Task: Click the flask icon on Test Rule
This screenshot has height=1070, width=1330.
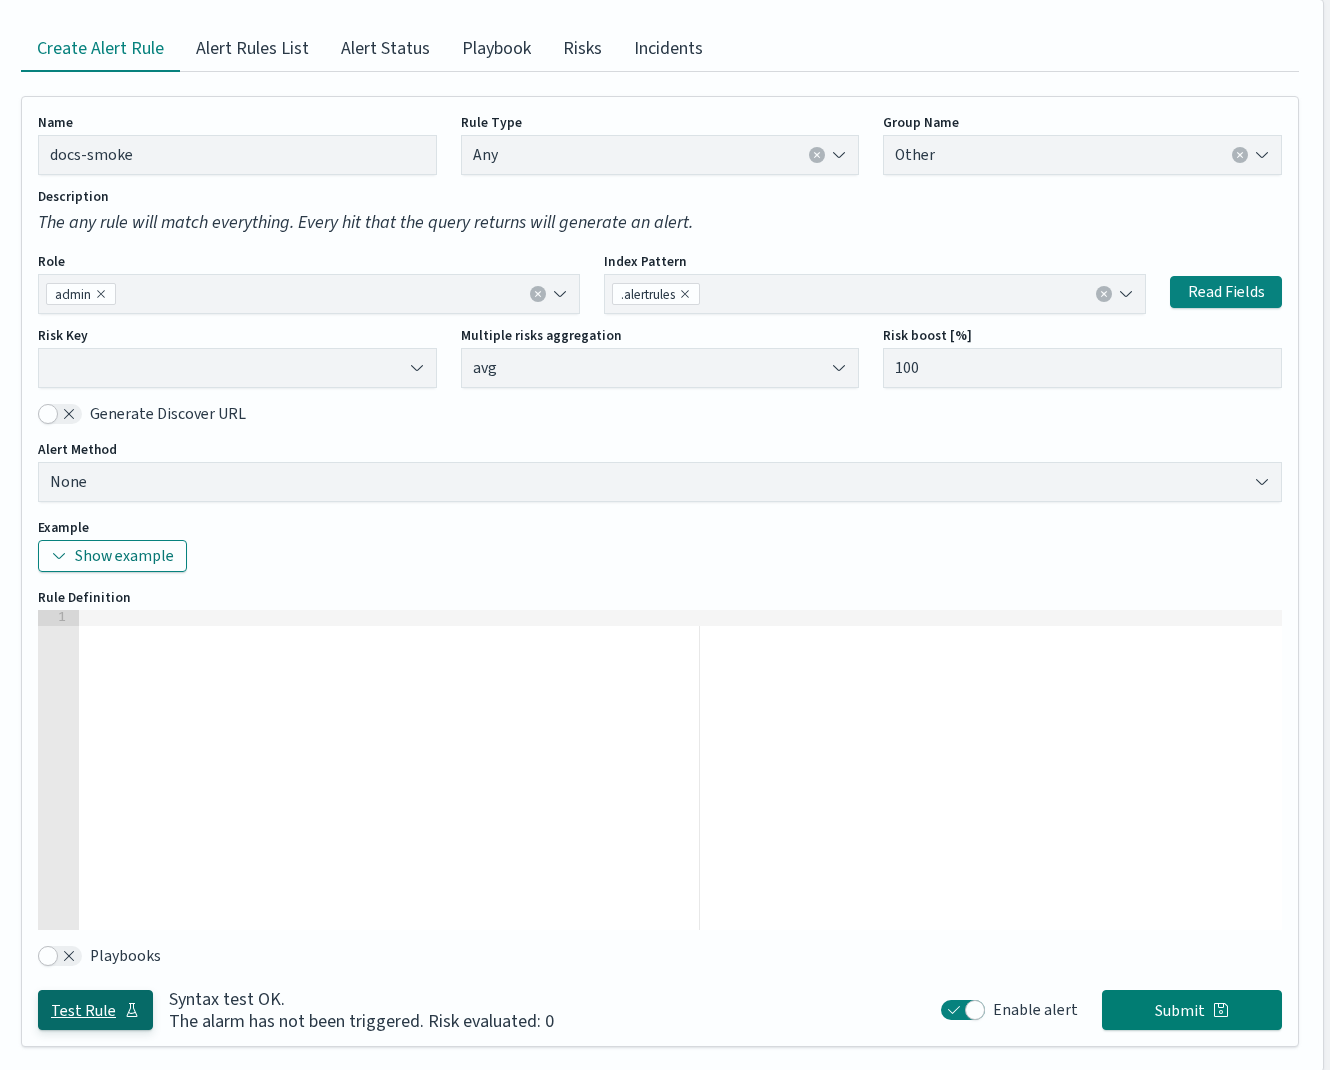Action: pyautogui.click(x=132, y=1010)
